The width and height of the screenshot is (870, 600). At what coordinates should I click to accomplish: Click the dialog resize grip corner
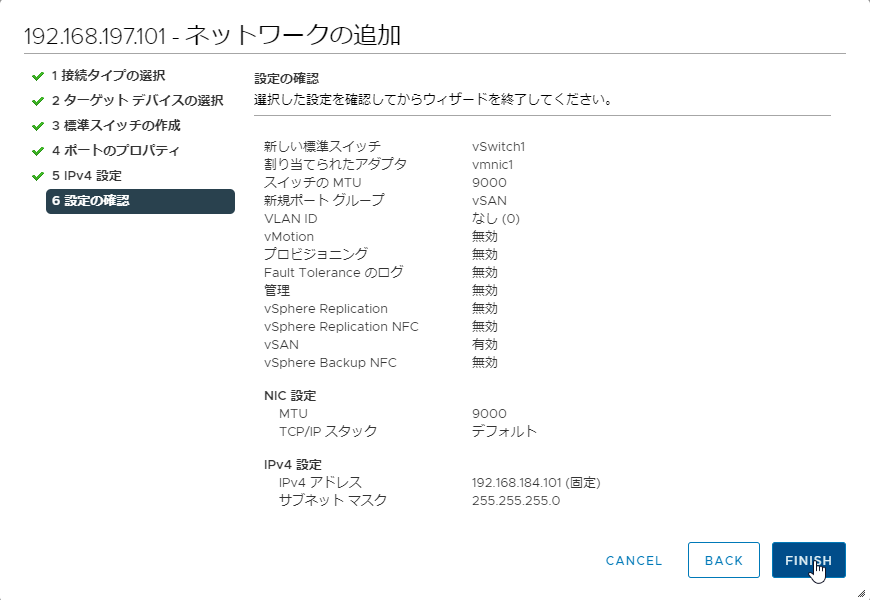861,593
